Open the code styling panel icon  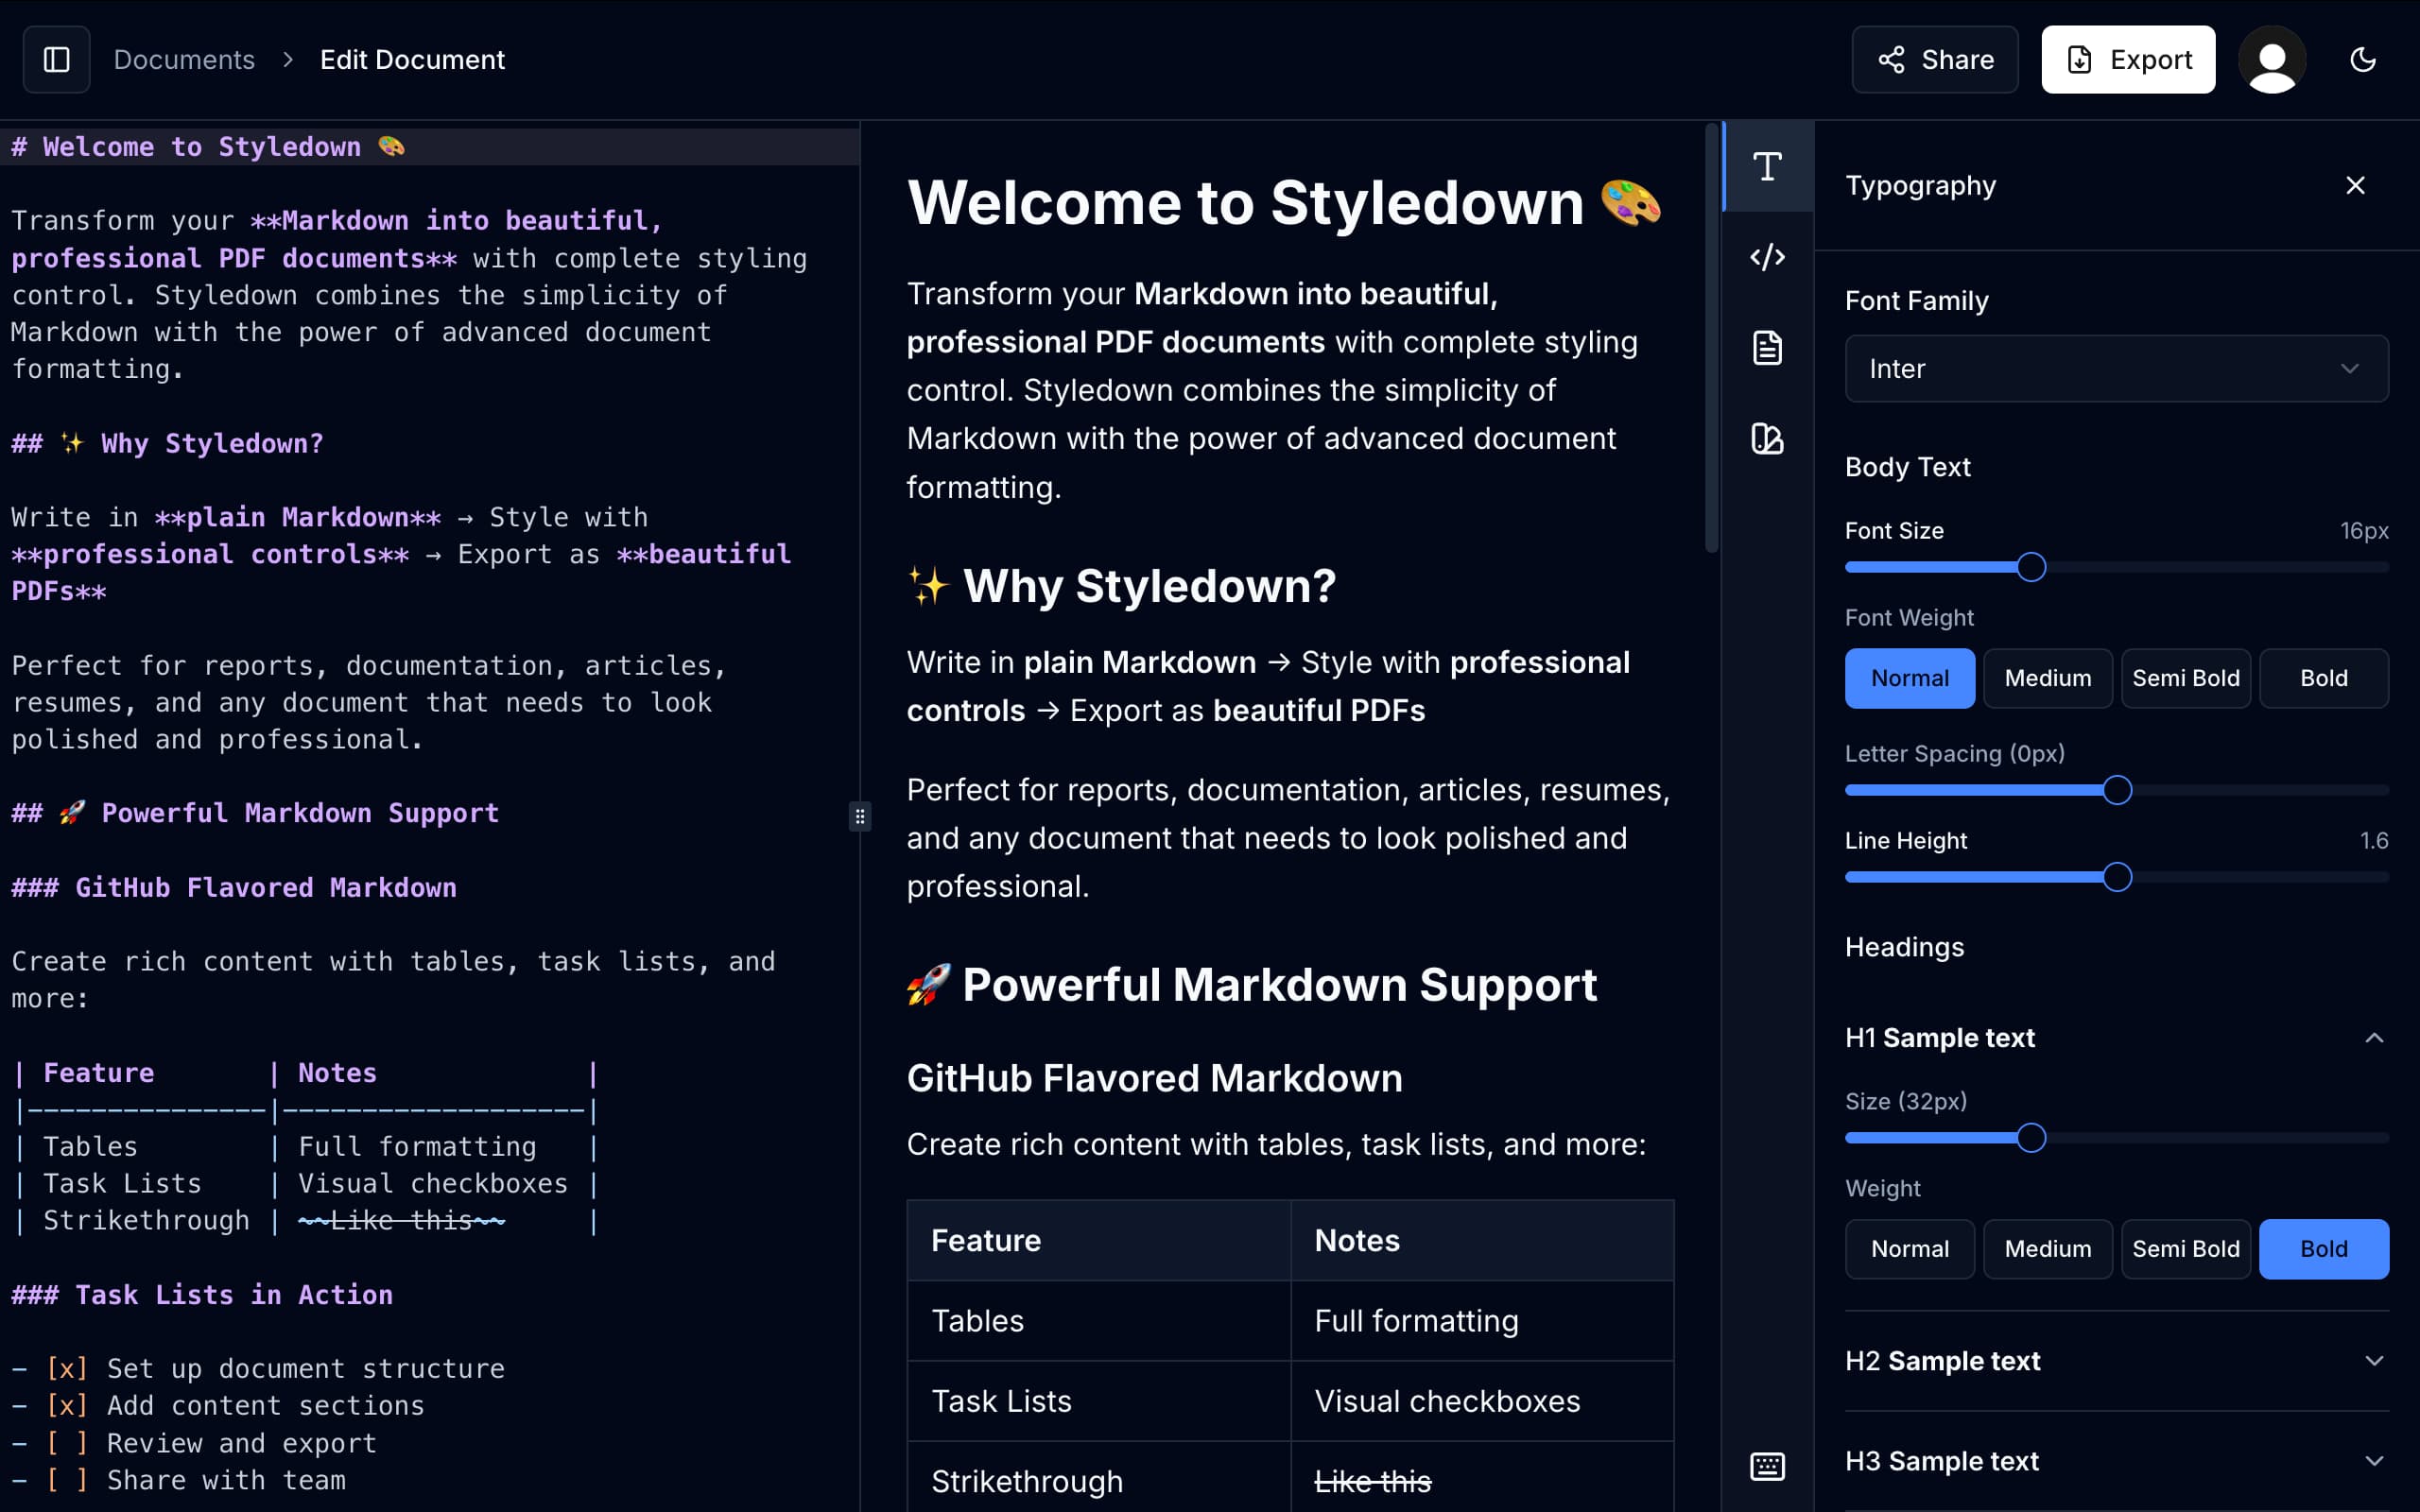[1767, 257]
